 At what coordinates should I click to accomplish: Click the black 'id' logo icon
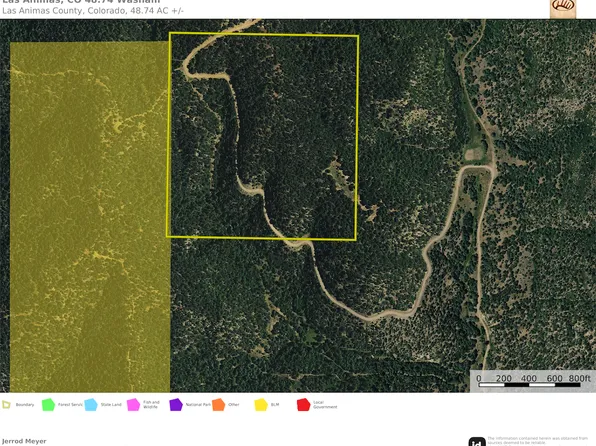[477, 441]
